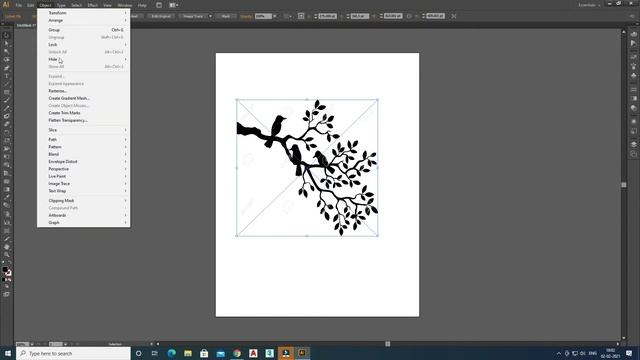Click the horizontal scrollbar thumb
The width and height of the screenshot is (640, 360).
[x=388, y=344]
